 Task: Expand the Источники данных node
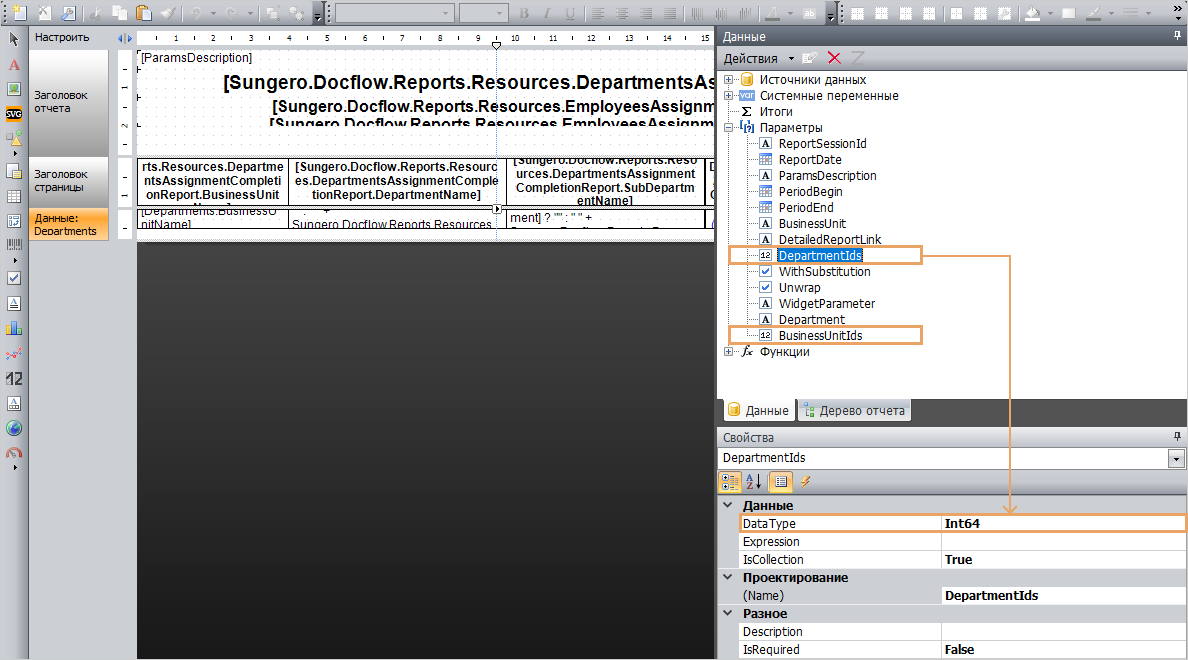(x=729, y=80)
